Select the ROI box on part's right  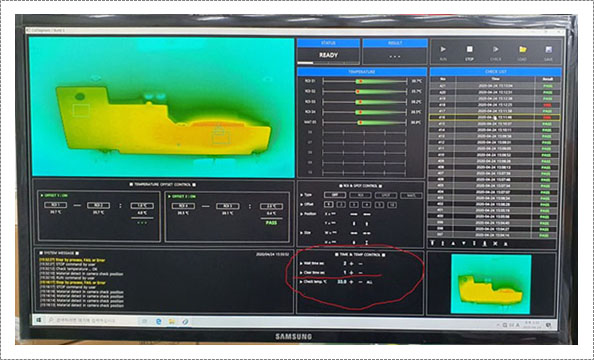coord(220,137)
